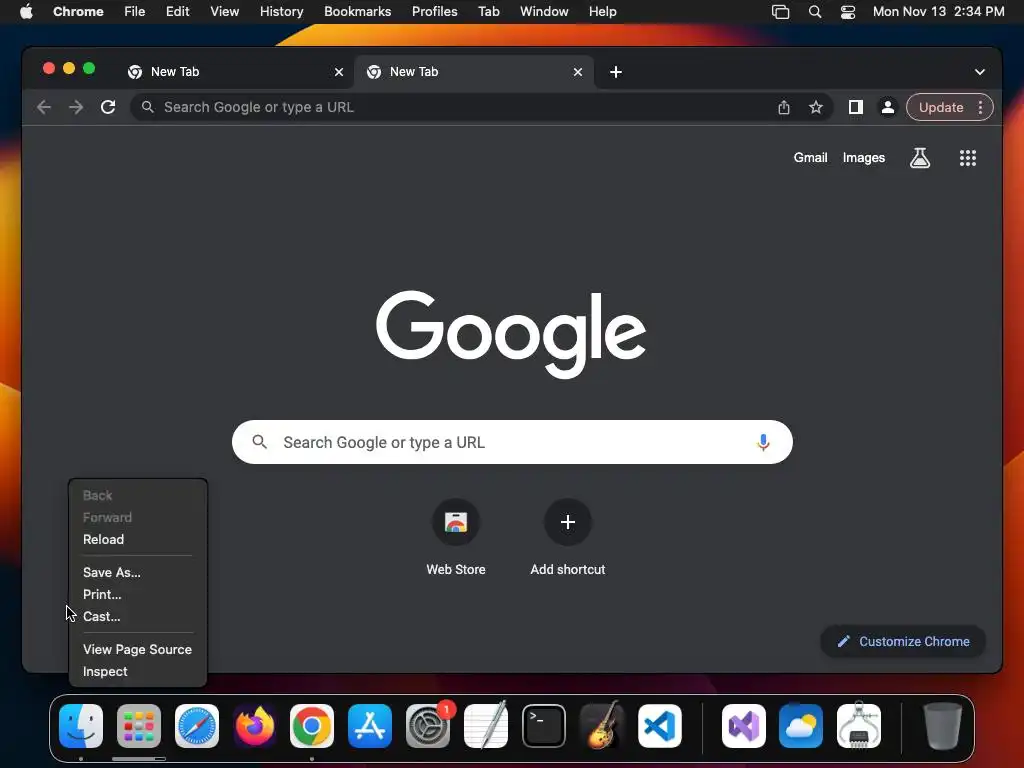The image size is (1024, 768).
Task: Click the Update button
Action: point(941,107)
